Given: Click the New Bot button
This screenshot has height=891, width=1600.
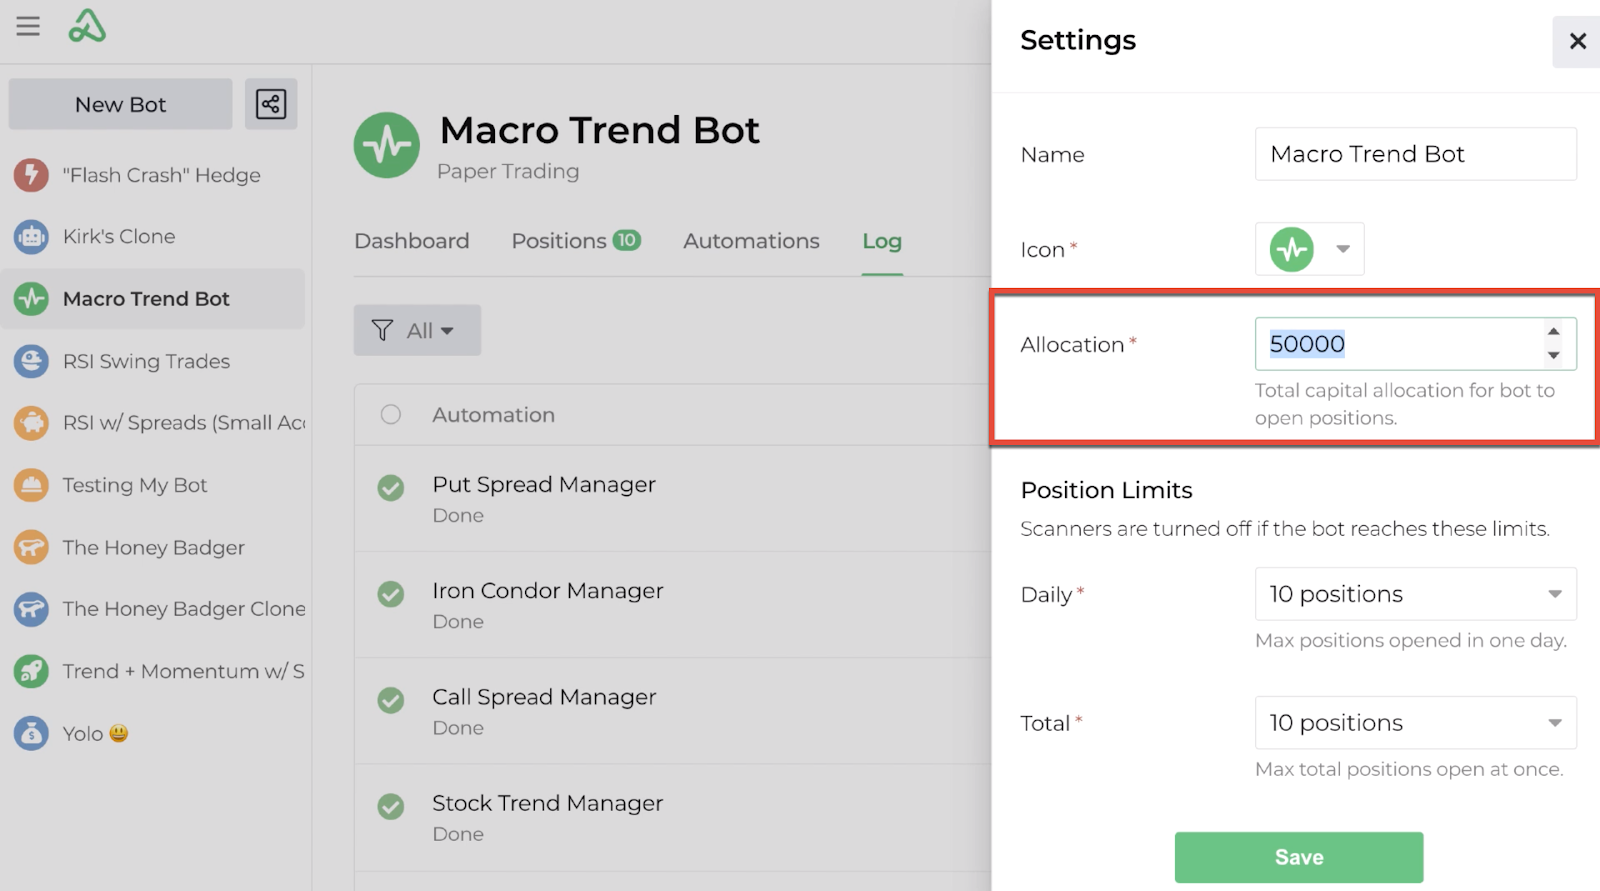Looking at the screenshot, I should click(121, 104).
